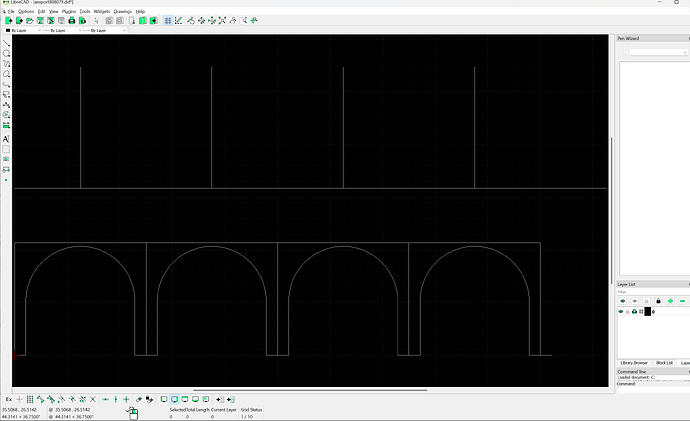690x421 pixels.
Task: Toggle exclusive snap mode Ex button
Action: click(9, 399)
